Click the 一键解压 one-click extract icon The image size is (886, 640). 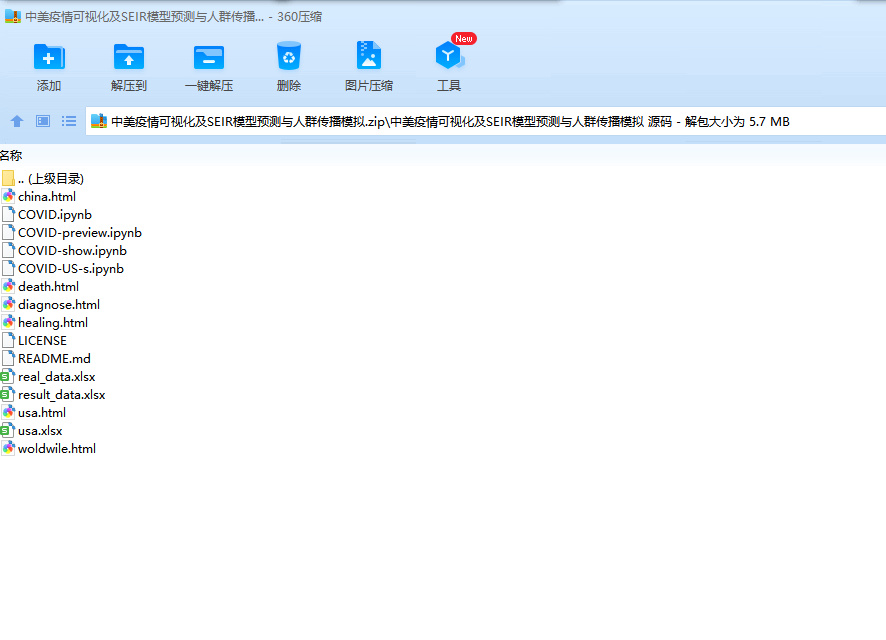209,56
